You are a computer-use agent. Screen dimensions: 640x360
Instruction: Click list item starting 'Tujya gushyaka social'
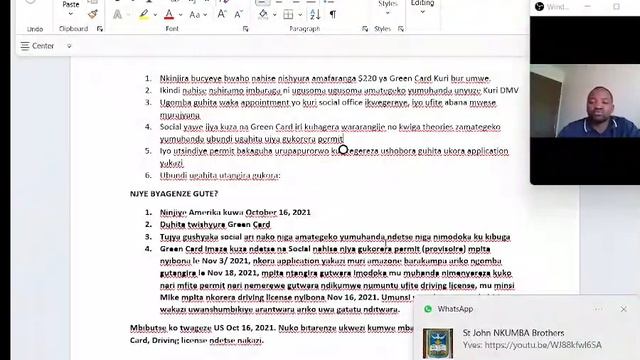[x=335, y=237]
